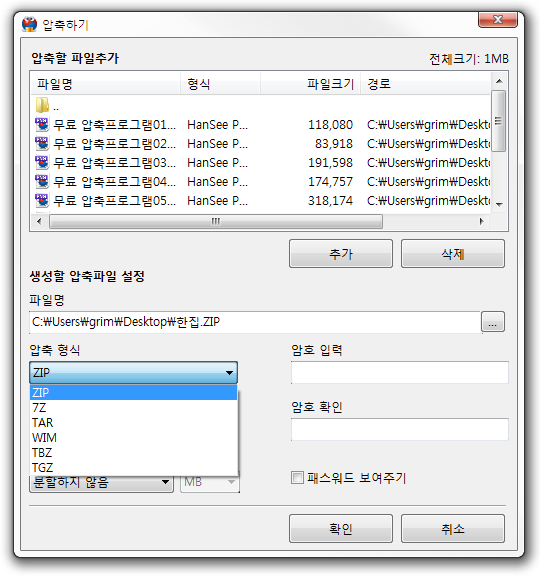Image resolution: width=540 pixels, height=582 pixels.
Task: Select the 무료 압축프로그램04... file name
Action: (115, 182)
